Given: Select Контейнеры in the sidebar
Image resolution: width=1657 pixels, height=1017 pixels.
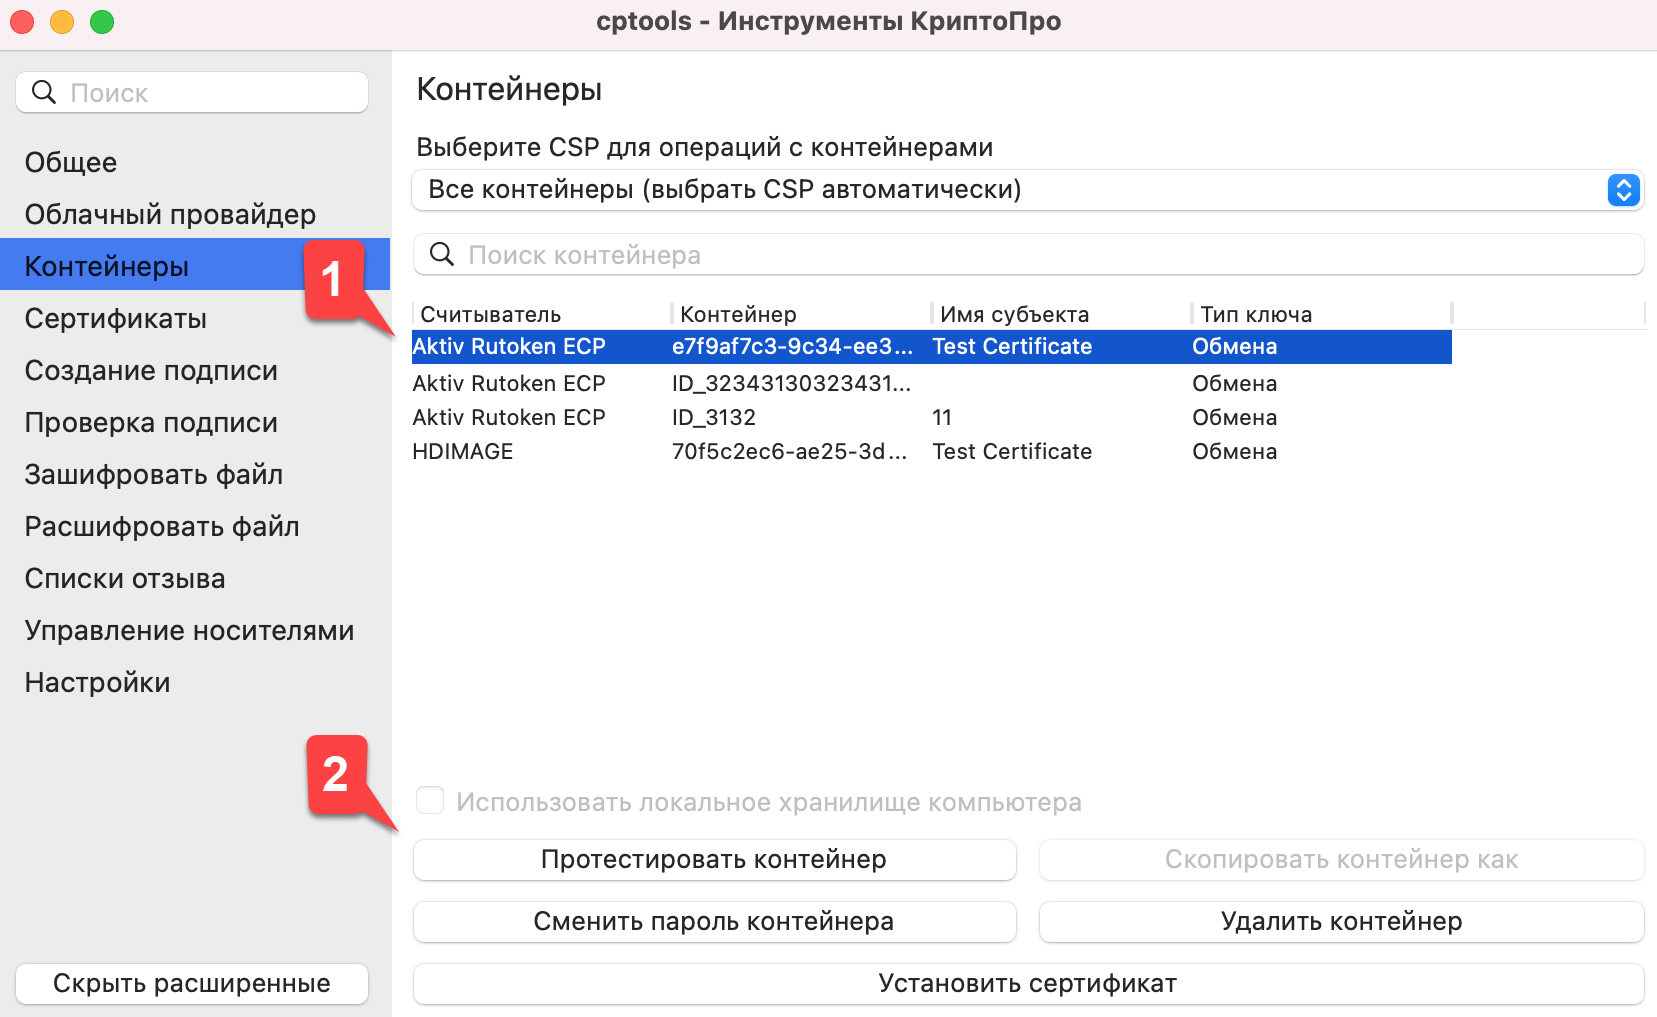Looking at the screenshot, I should [x=195, y=265].
